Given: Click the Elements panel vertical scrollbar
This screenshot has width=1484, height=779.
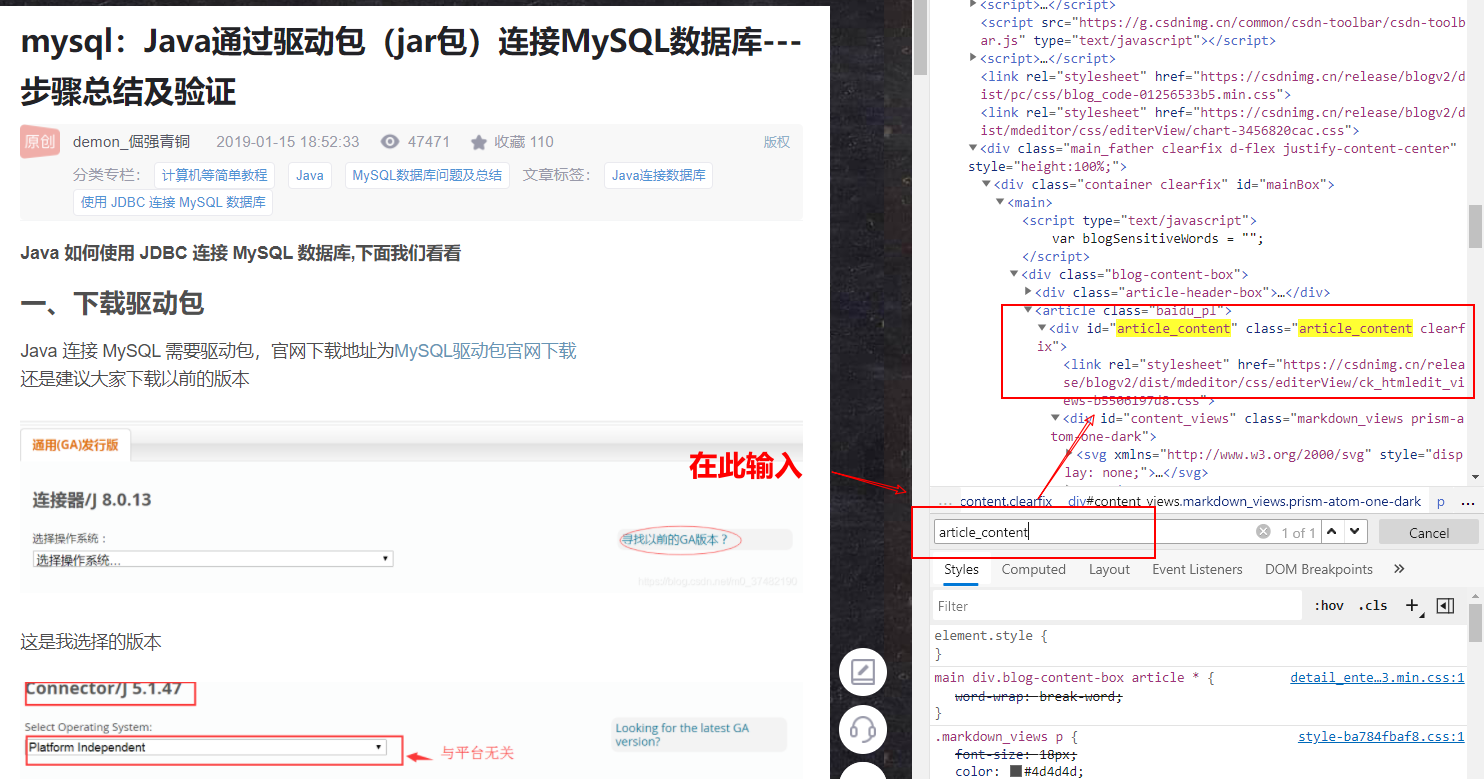Looking at the screenshot, I should tap(1475, 226).
